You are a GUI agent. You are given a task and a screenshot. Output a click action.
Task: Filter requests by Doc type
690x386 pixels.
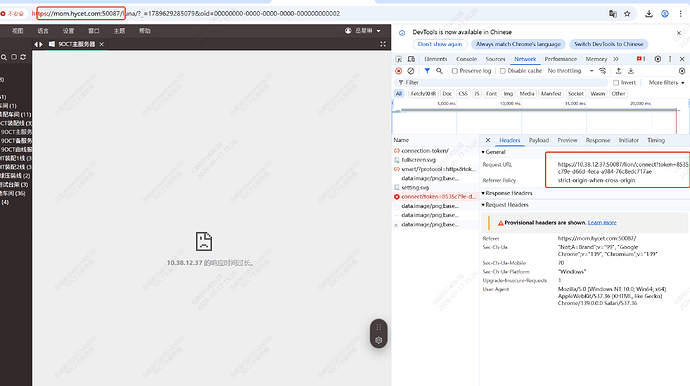[x=447, y=94]
